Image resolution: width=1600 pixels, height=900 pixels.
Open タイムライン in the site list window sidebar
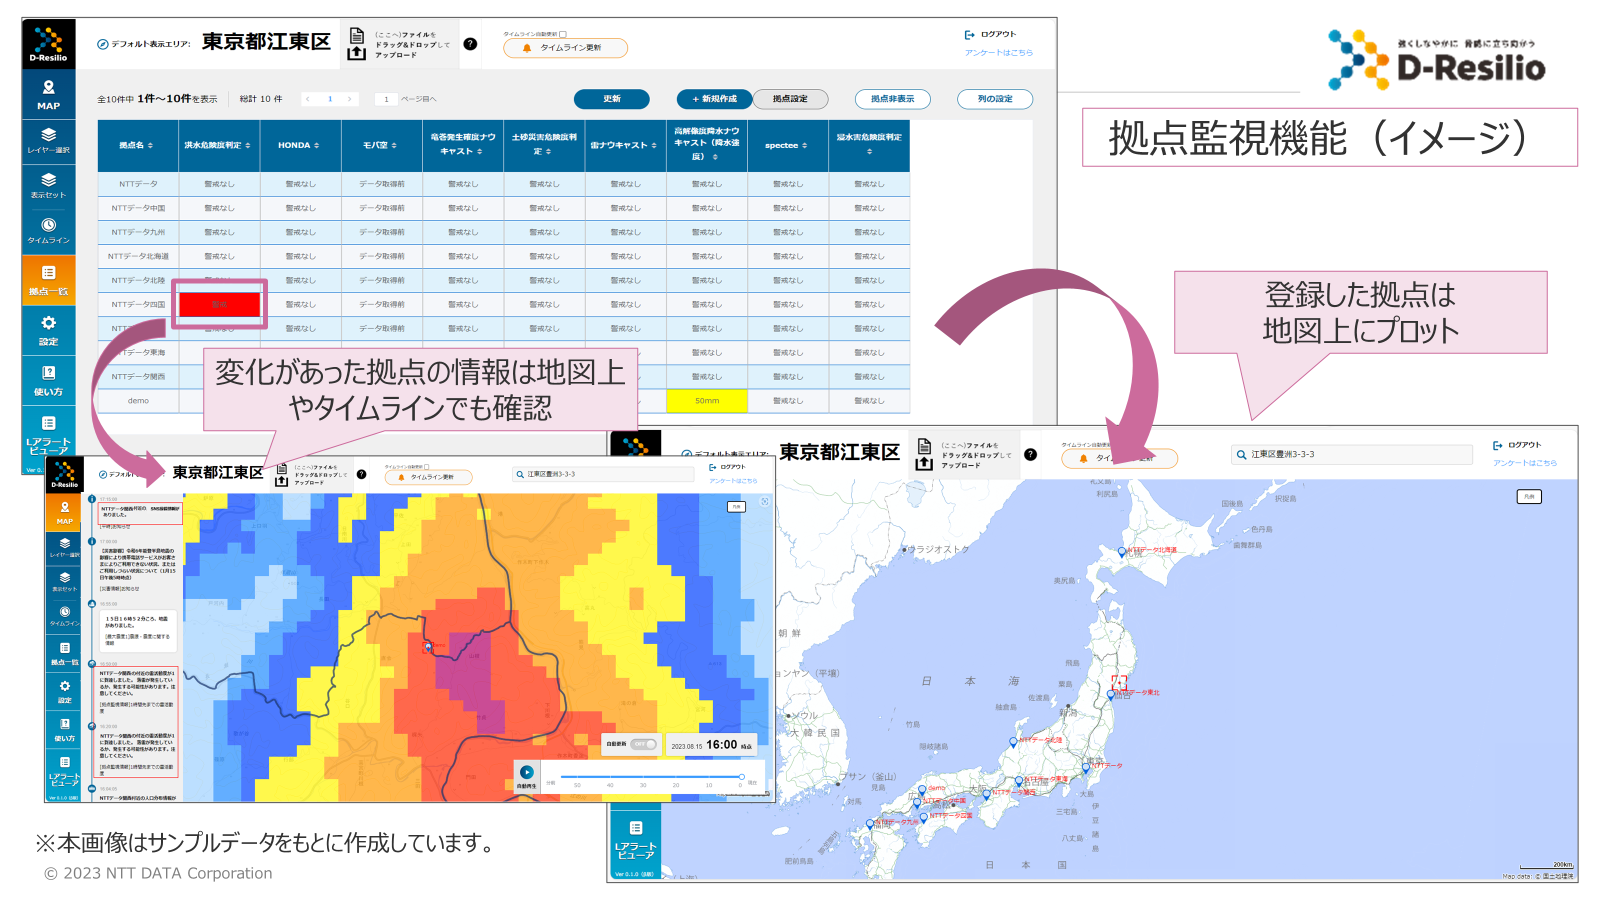(x=48, y=231)
